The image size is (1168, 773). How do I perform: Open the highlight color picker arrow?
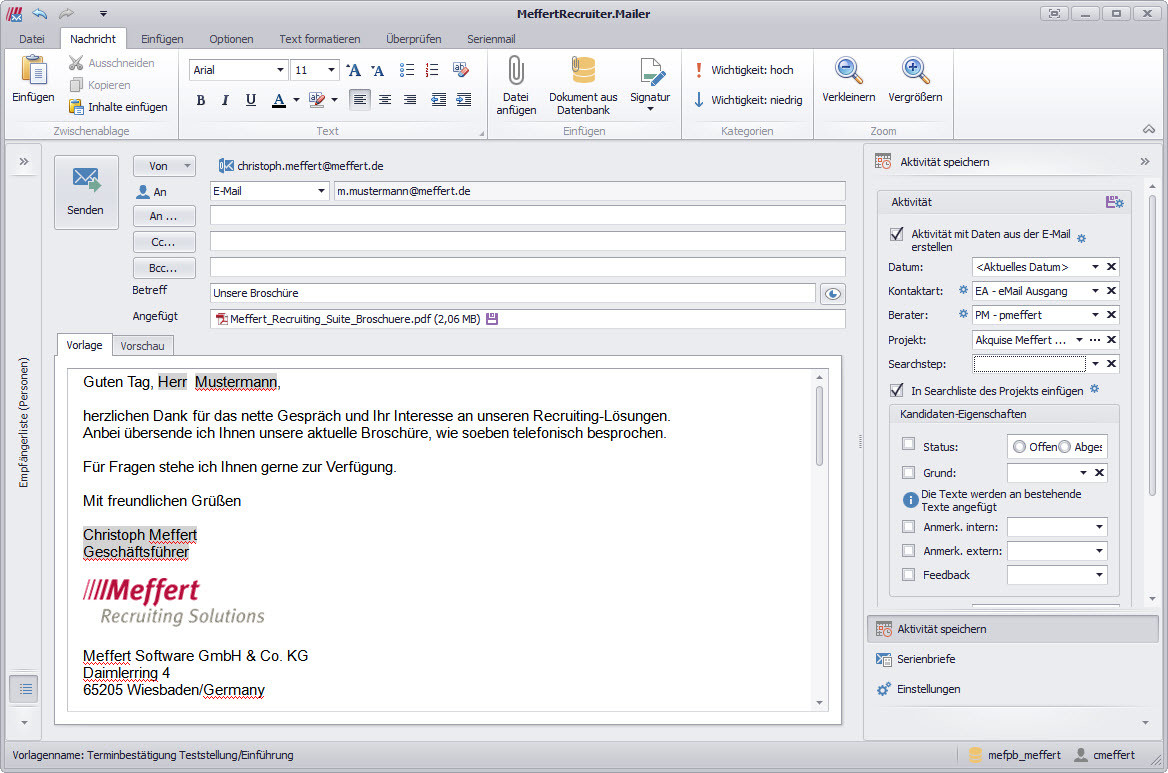coord(334,100)
